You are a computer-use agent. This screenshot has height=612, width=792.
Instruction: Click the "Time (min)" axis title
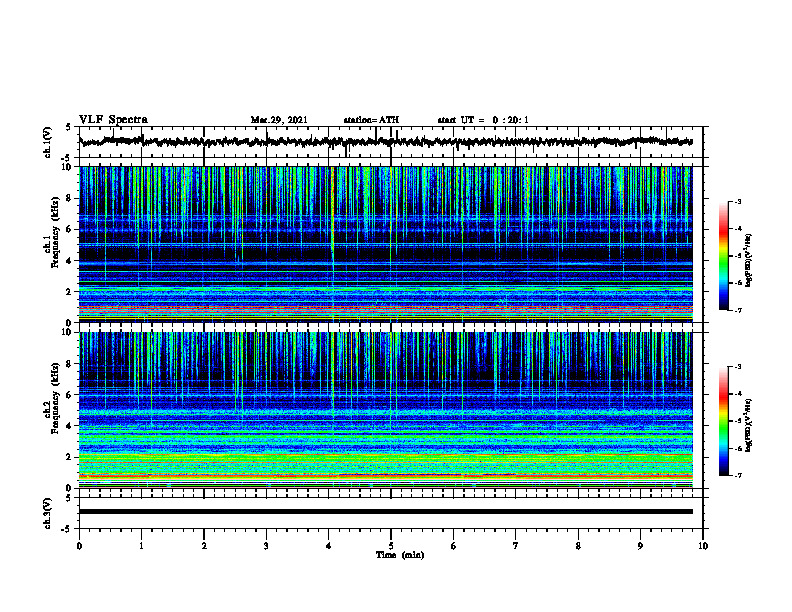(400, 555)
